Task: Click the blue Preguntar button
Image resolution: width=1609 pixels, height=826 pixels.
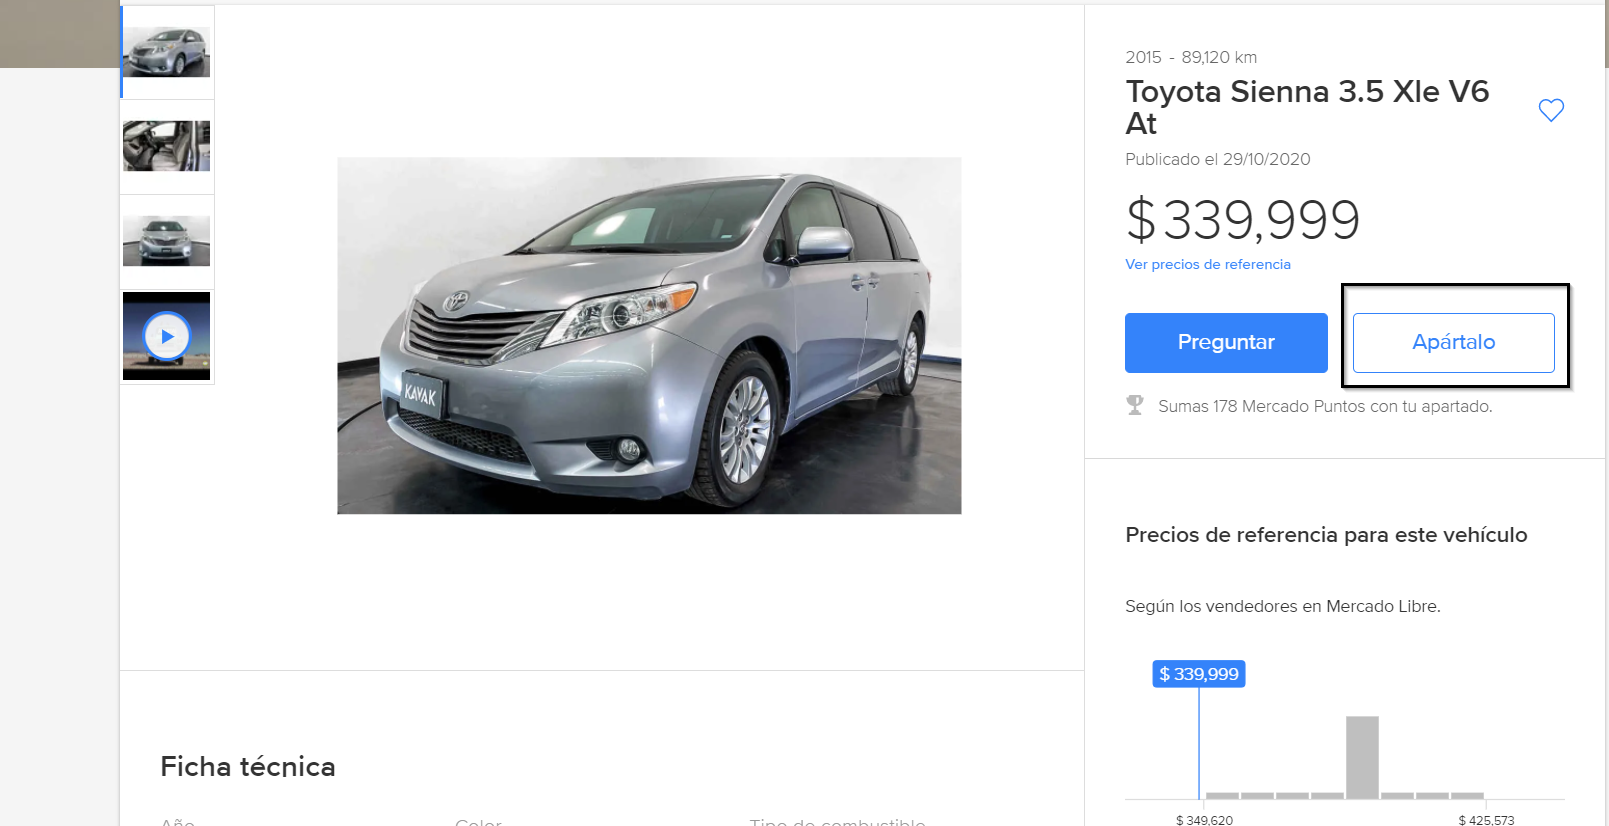Action: tap(1226, 343)
